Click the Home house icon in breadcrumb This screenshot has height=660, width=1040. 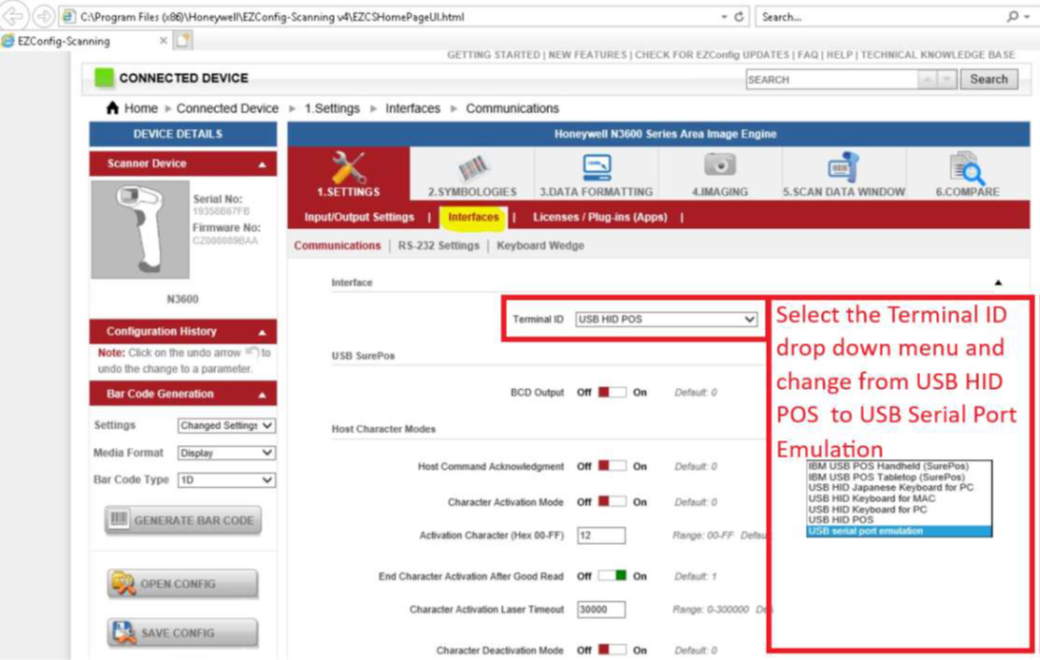[x=112, y=107]
